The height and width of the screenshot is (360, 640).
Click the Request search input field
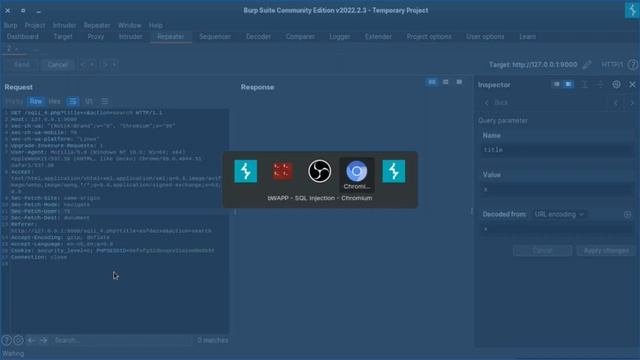[122, 340]
